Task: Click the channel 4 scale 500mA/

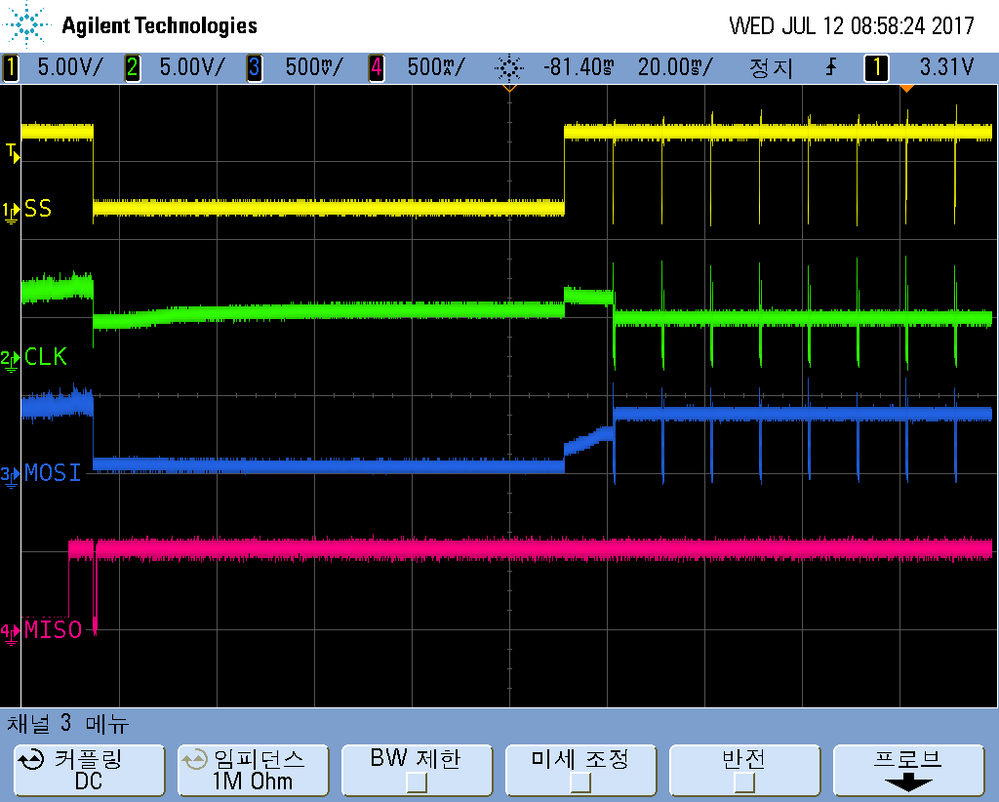Action: pyautogui.click(x=436, y=67)
